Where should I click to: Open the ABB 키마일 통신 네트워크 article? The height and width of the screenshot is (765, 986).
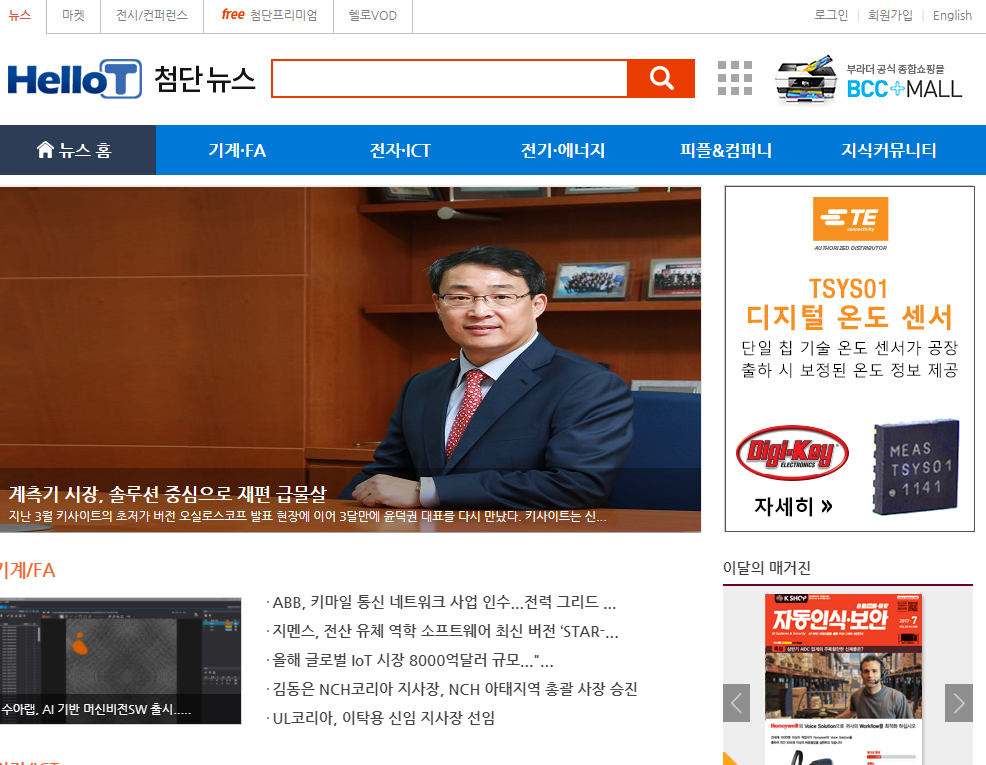[x=444, y=603]
